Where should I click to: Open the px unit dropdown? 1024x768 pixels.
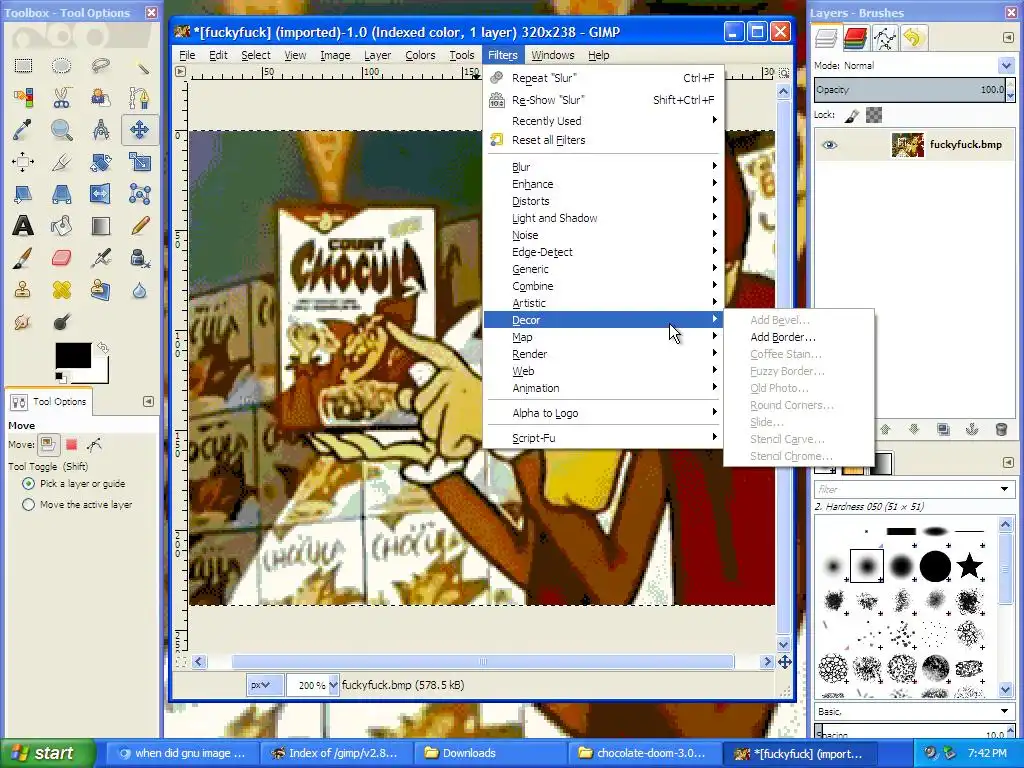tap(264, 685)
